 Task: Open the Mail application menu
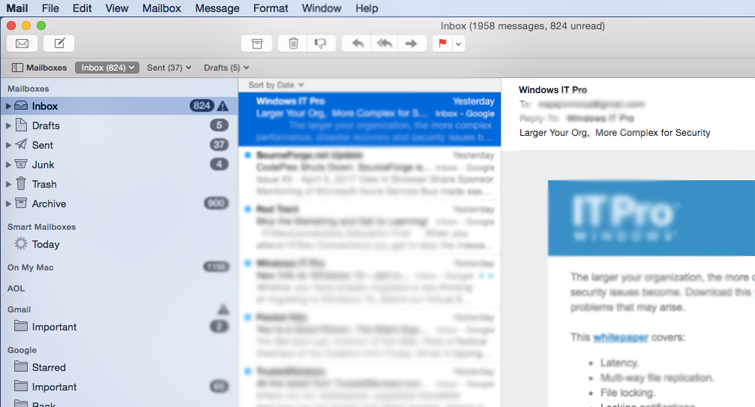point(17,8)
